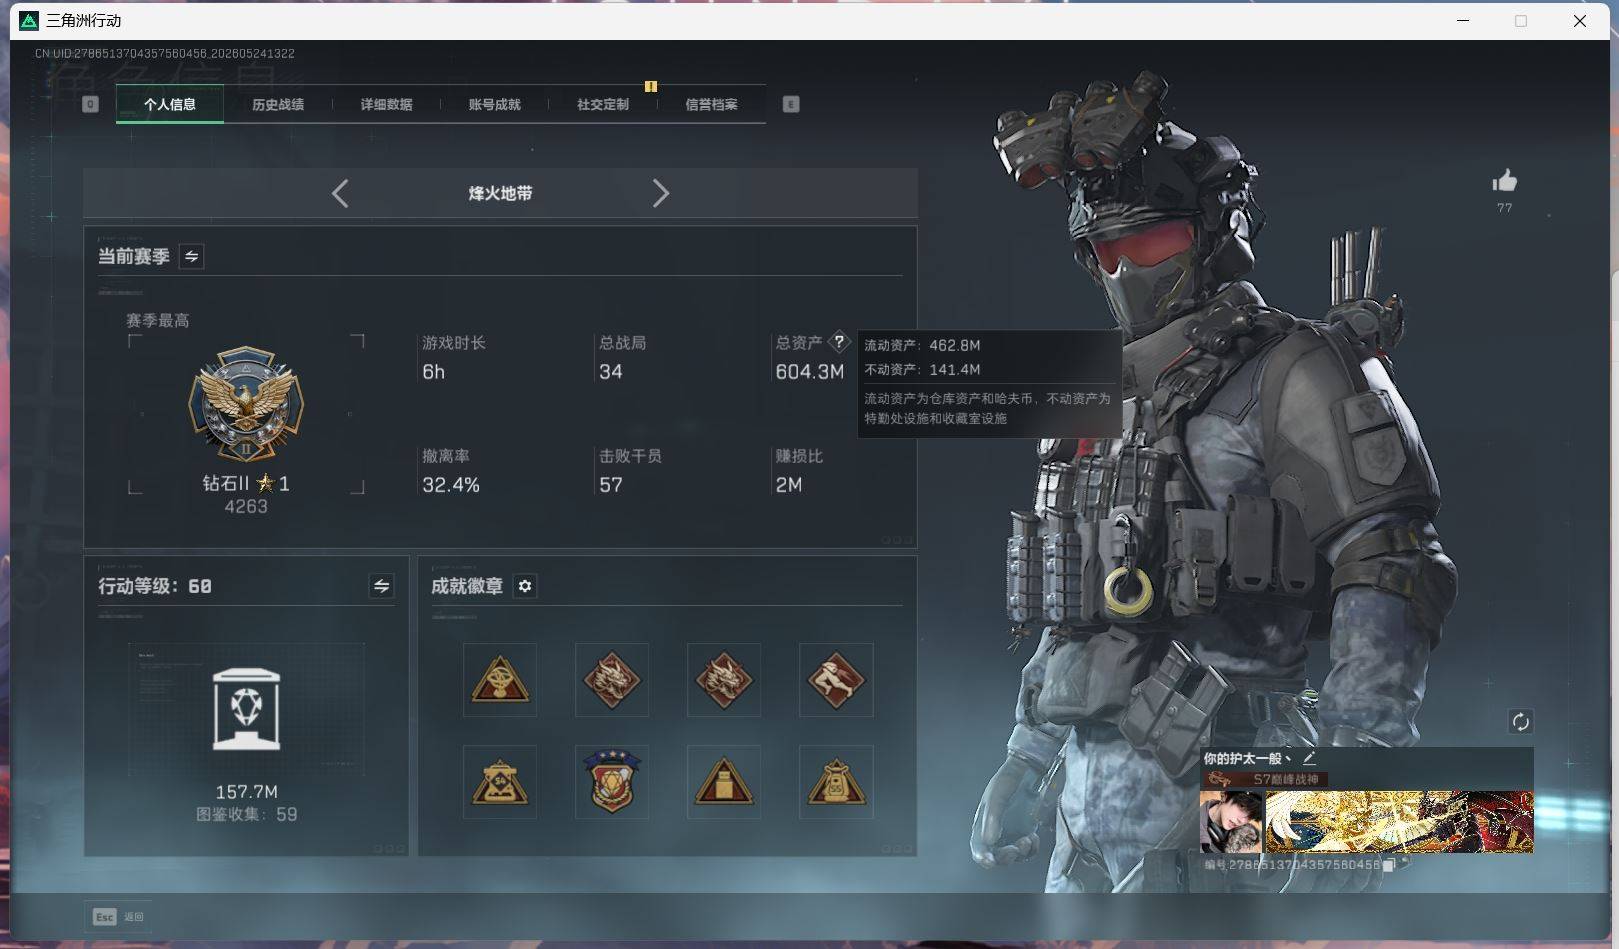
Task: Click the 总战局 value 34
Action: [x=610, y=372]
